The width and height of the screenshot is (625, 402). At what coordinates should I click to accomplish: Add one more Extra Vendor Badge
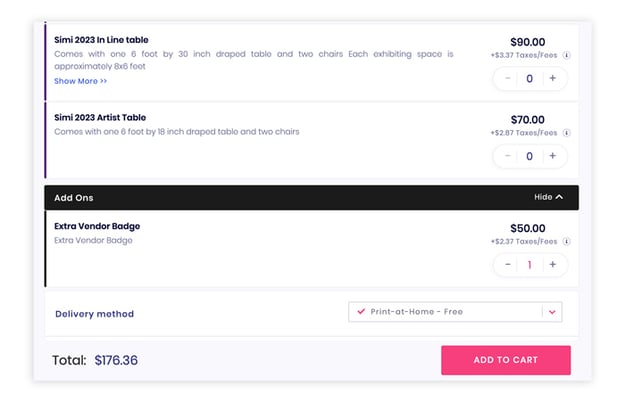pyautogui.click(x=552, y=265)
